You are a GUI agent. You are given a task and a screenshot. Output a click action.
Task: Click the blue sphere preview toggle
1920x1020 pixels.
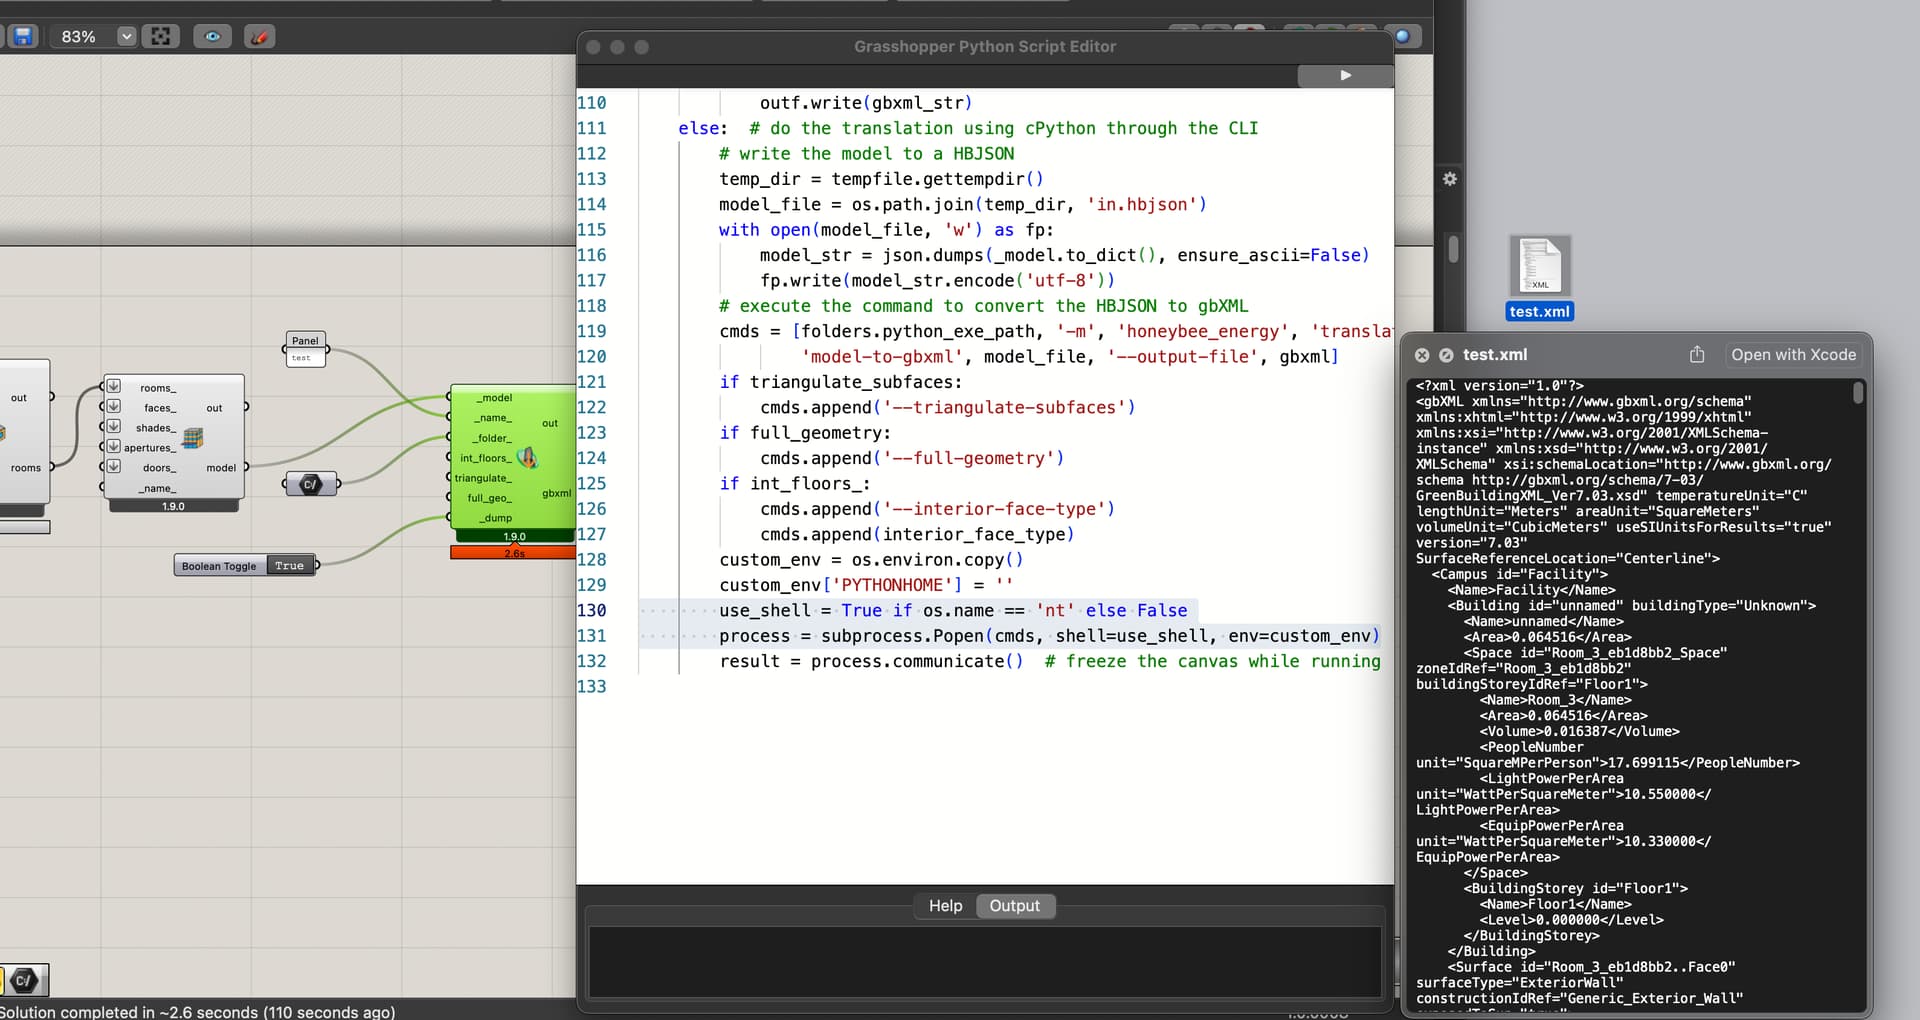coord(1402,37)
